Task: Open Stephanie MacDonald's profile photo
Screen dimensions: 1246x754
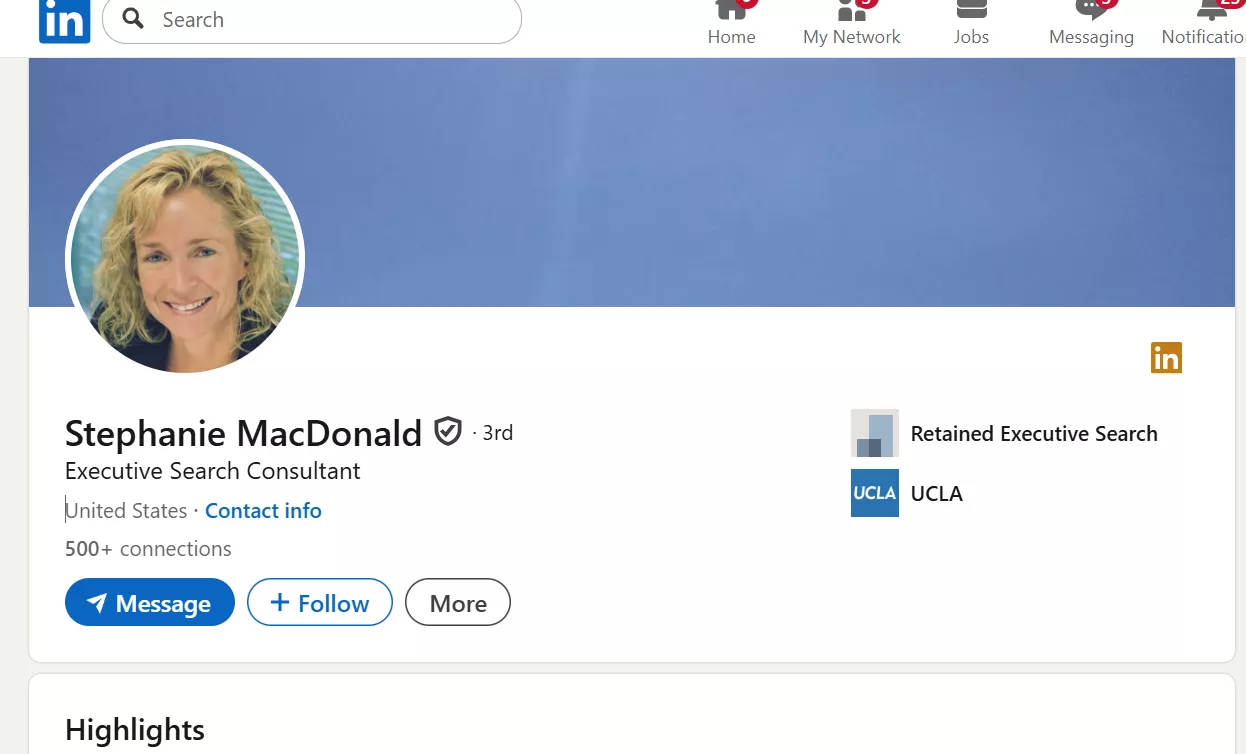Action: pyautogui.click(x=185, y=260)
